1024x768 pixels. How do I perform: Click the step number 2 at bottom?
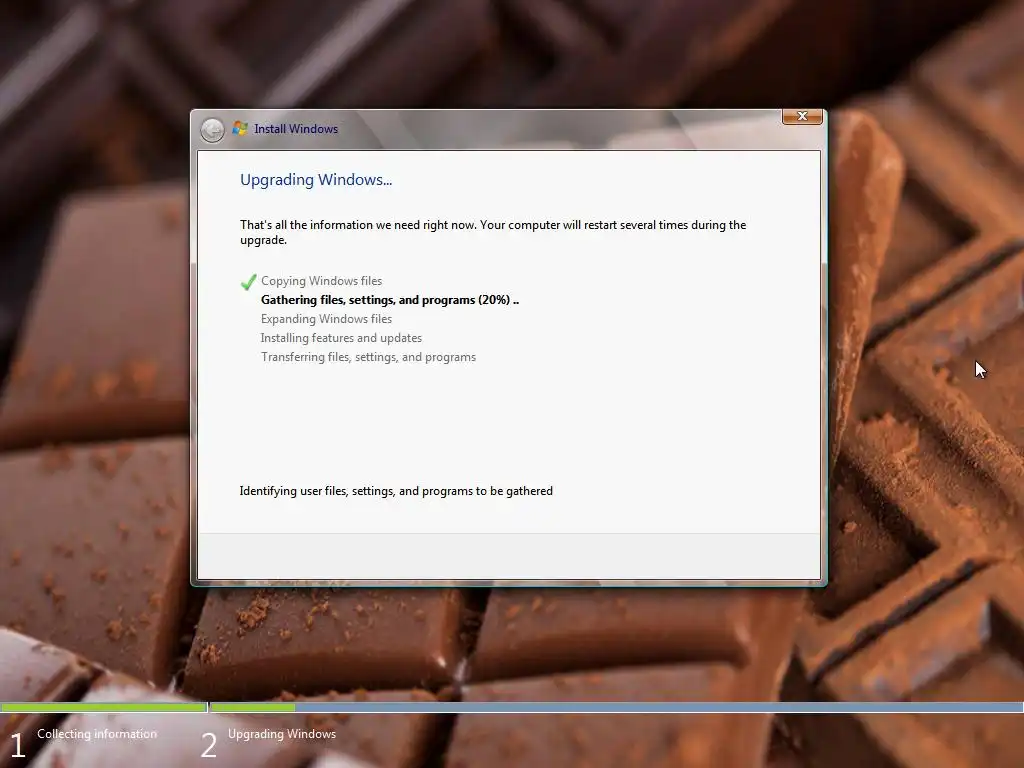pos(208,746)
